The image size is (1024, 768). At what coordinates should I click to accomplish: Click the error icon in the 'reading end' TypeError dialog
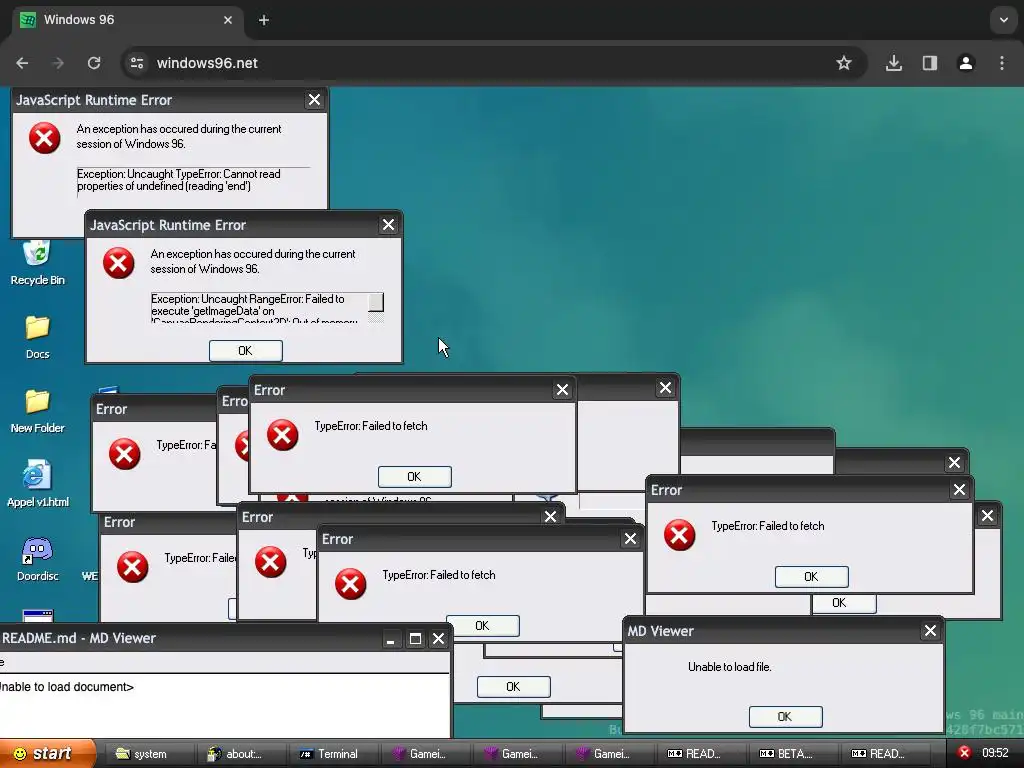(x=44, y=138)
